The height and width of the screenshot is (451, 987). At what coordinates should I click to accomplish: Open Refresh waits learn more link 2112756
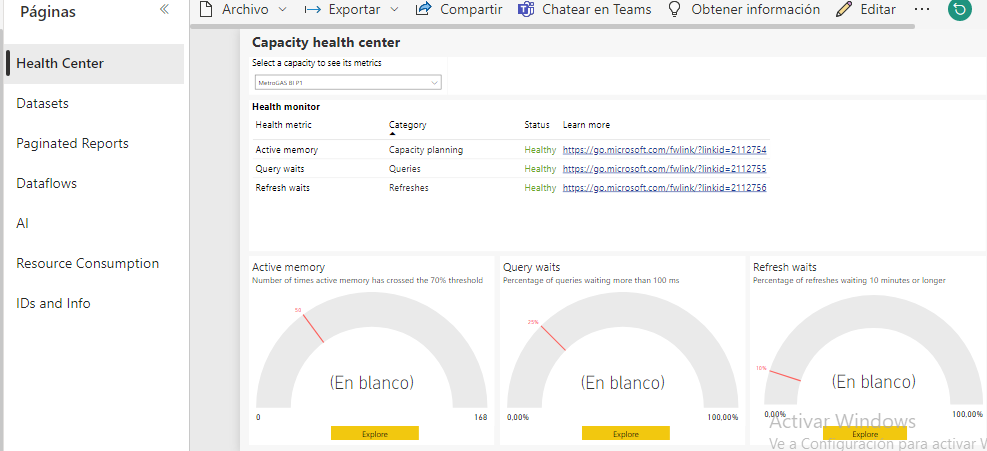[664, 188]
